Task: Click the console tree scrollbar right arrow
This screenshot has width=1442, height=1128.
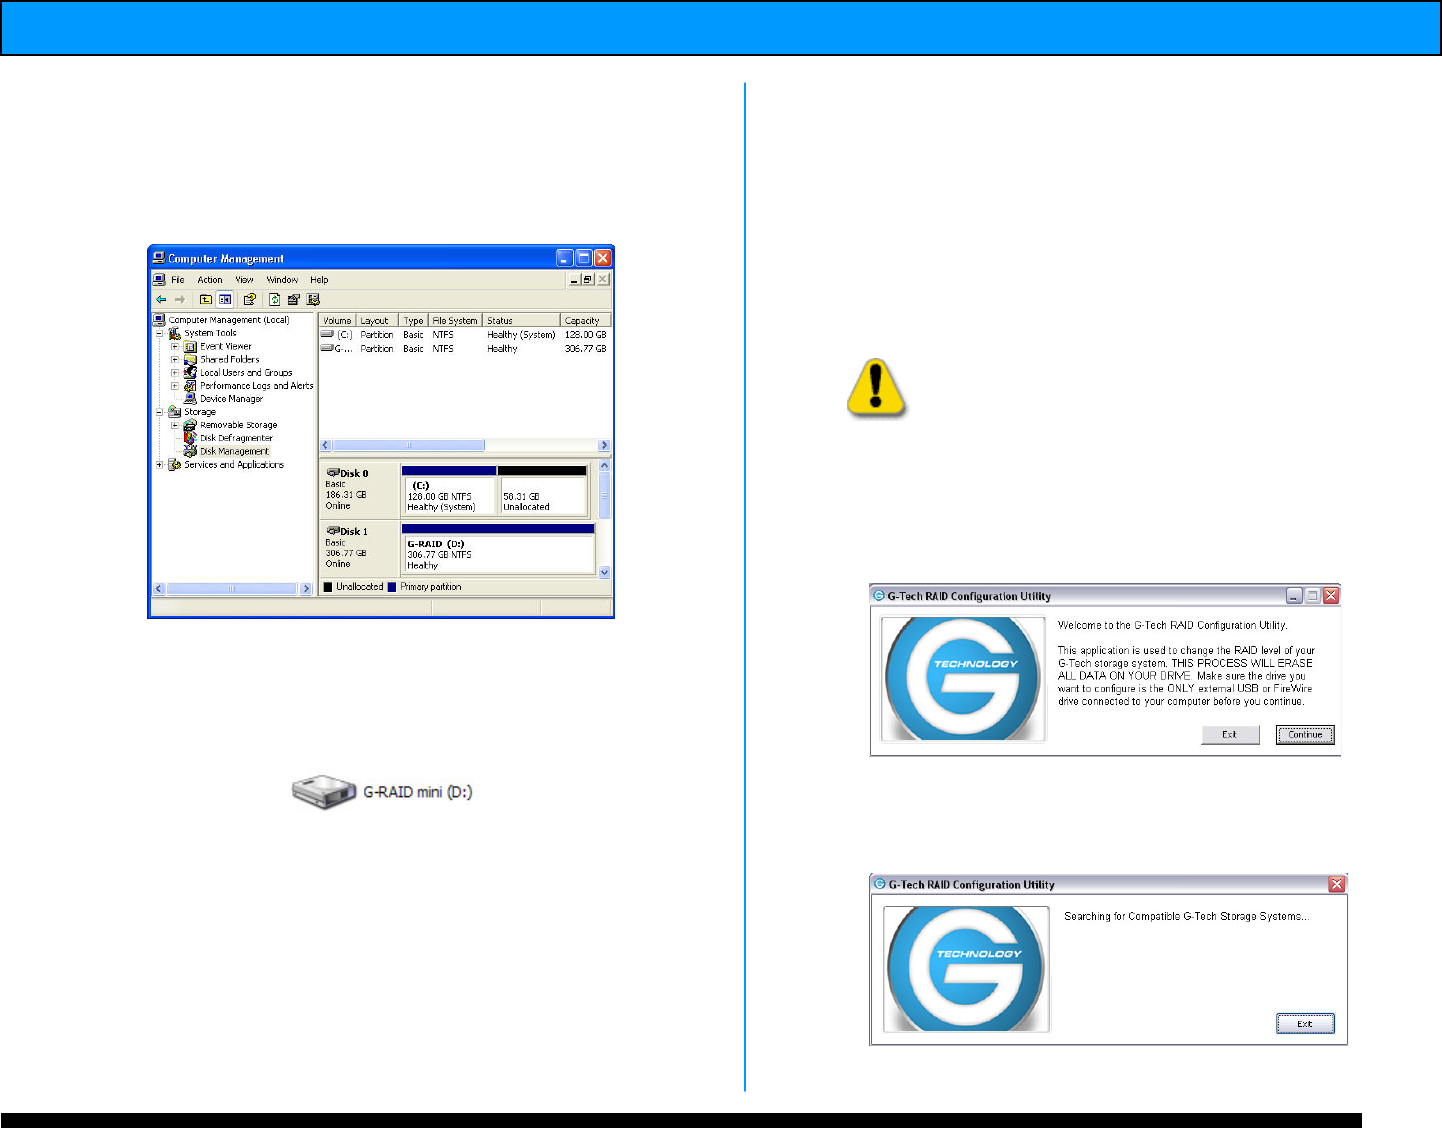Action: click(x=306, y=588)
